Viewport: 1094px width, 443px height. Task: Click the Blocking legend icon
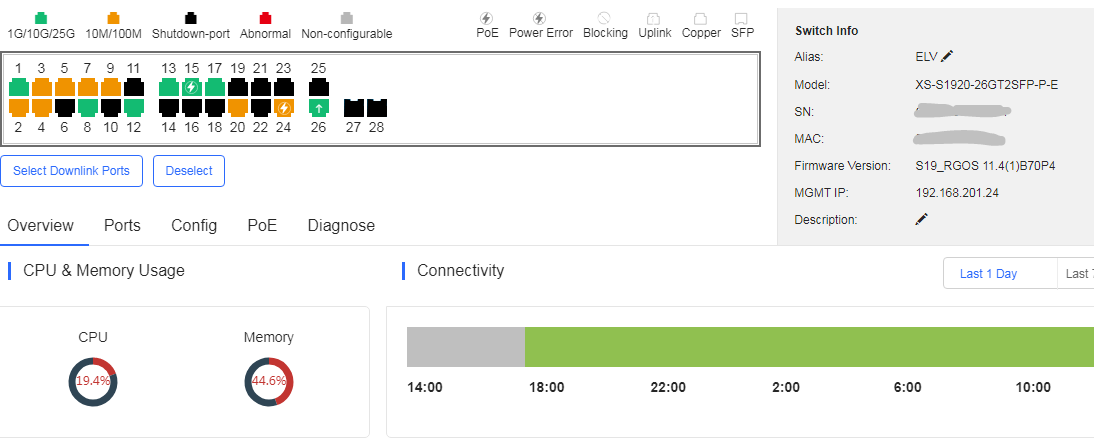tap(604, 18)
